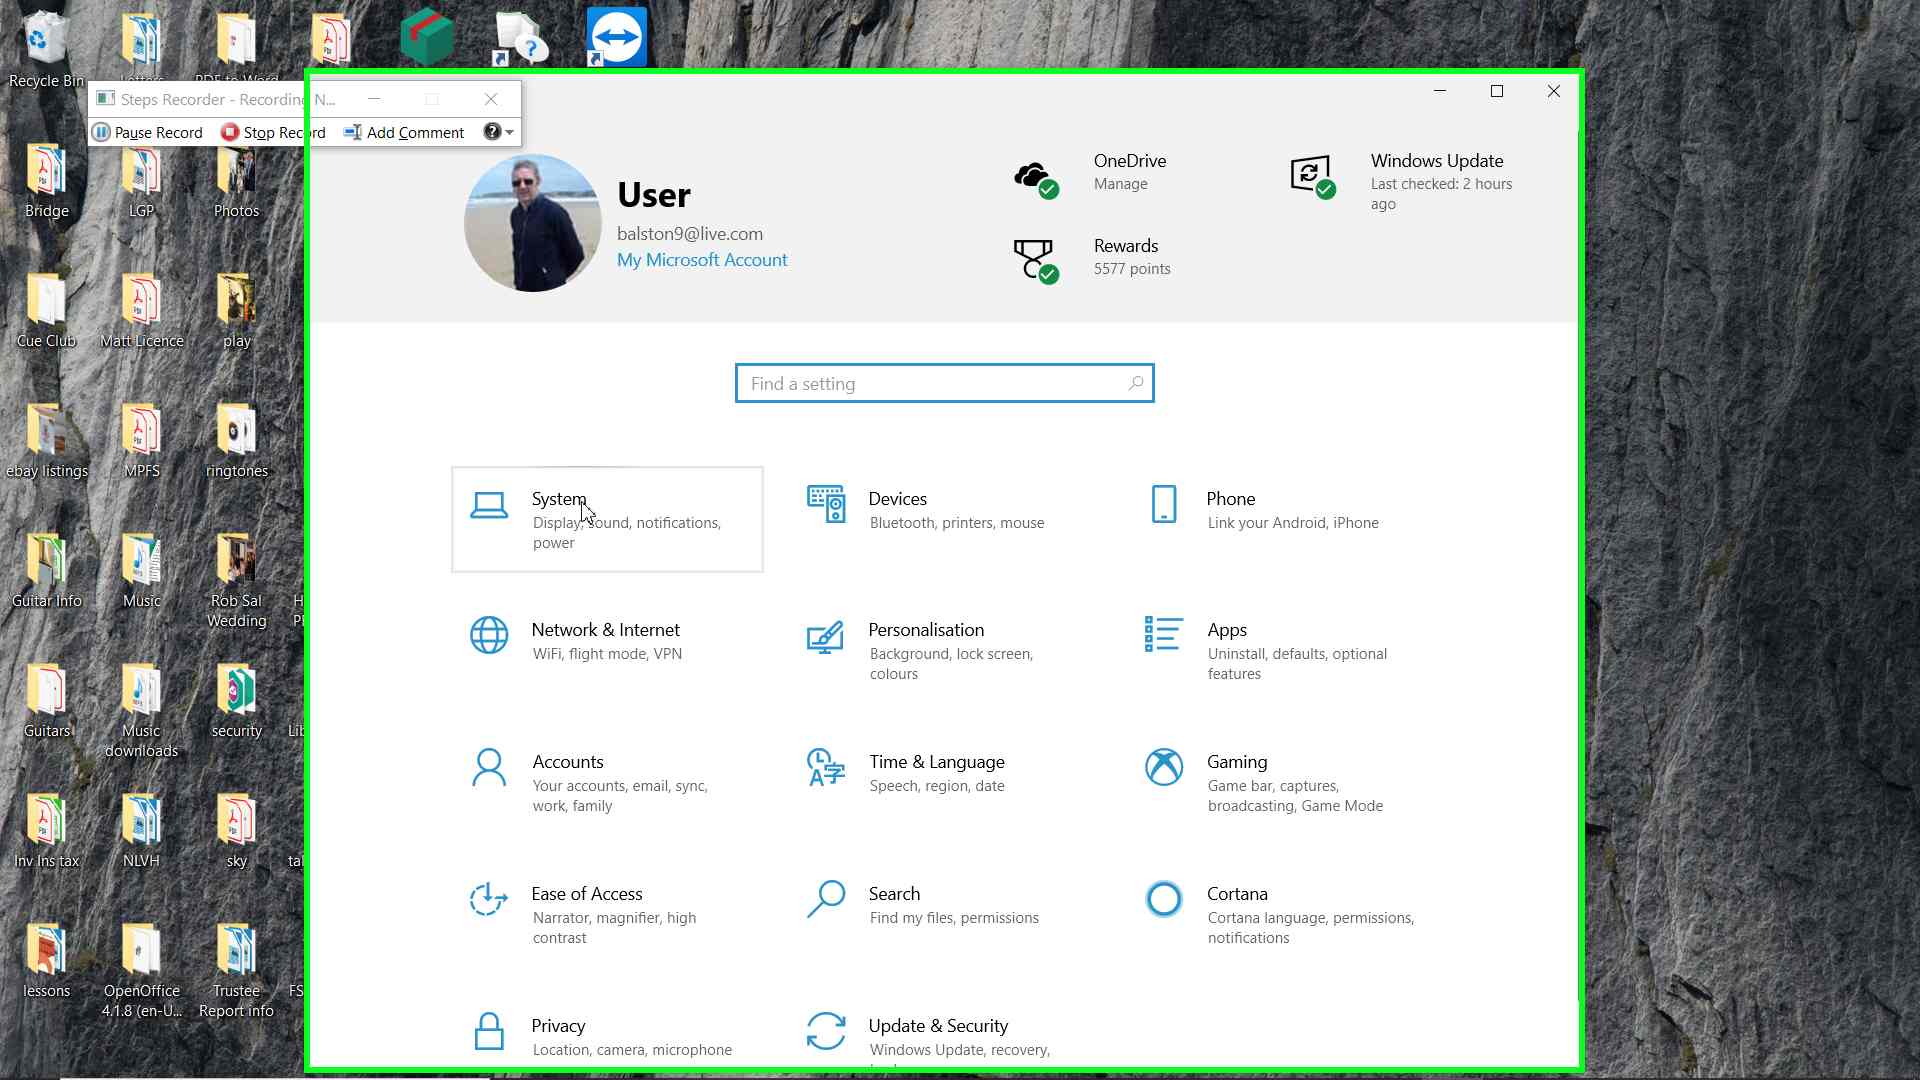Select the Privacy category title

[x=558, y=1026]
